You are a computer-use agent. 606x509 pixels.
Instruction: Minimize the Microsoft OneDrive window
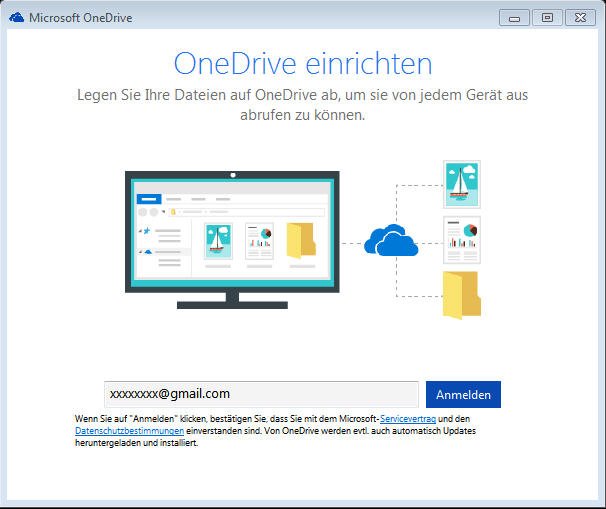click(514, 18)
